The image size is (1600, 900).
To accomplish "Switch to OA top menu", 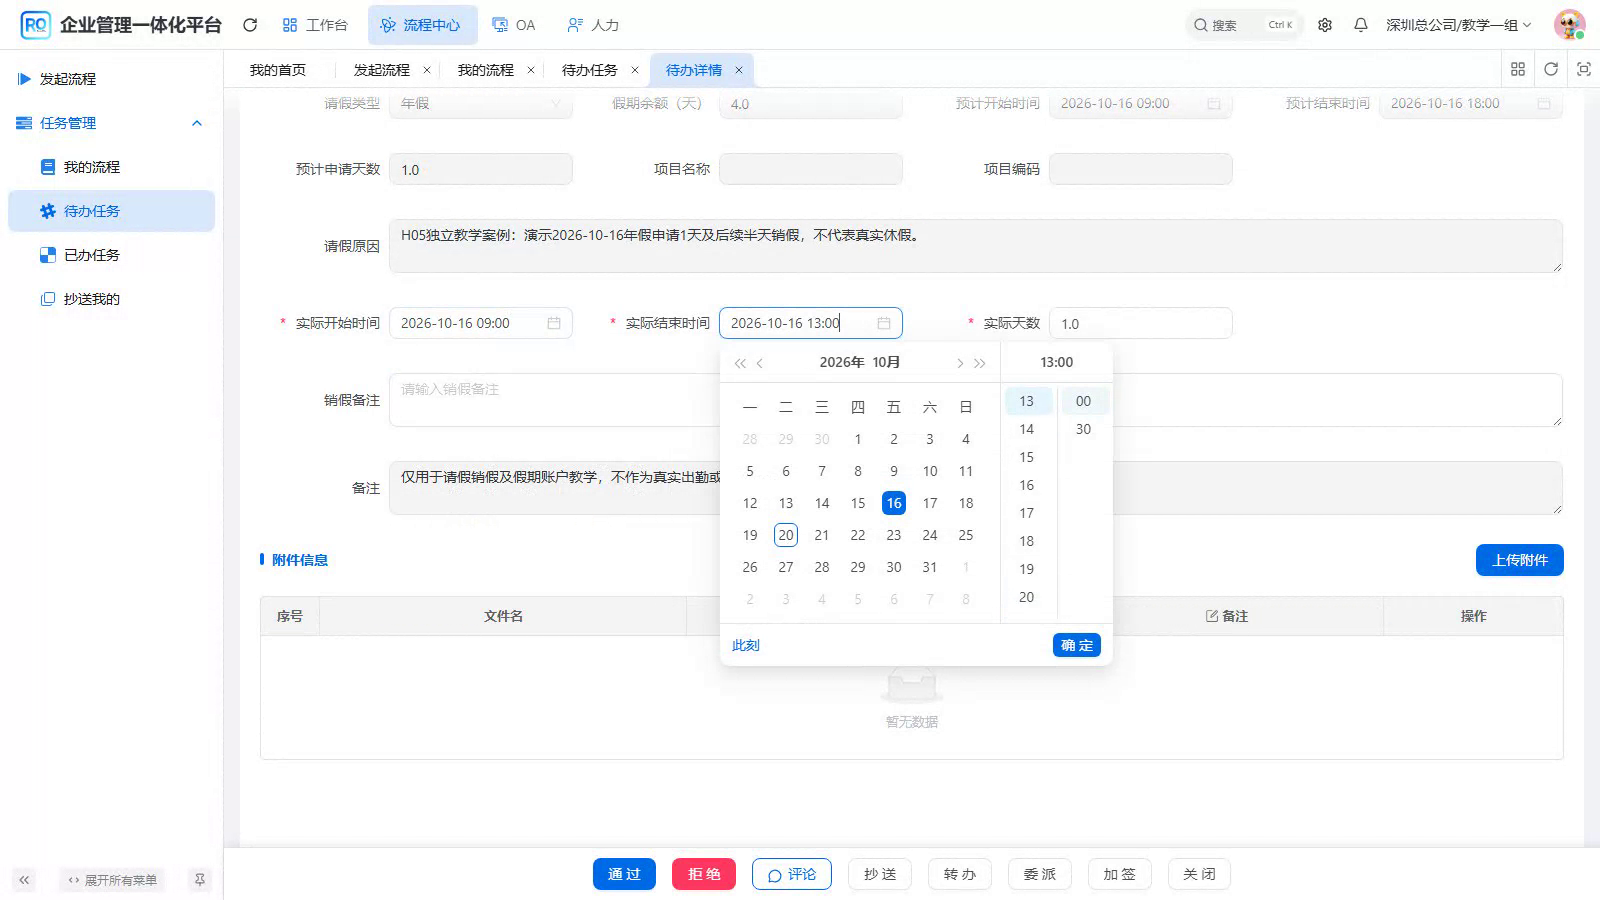I will pyautogui.click(x=514, y=25).
